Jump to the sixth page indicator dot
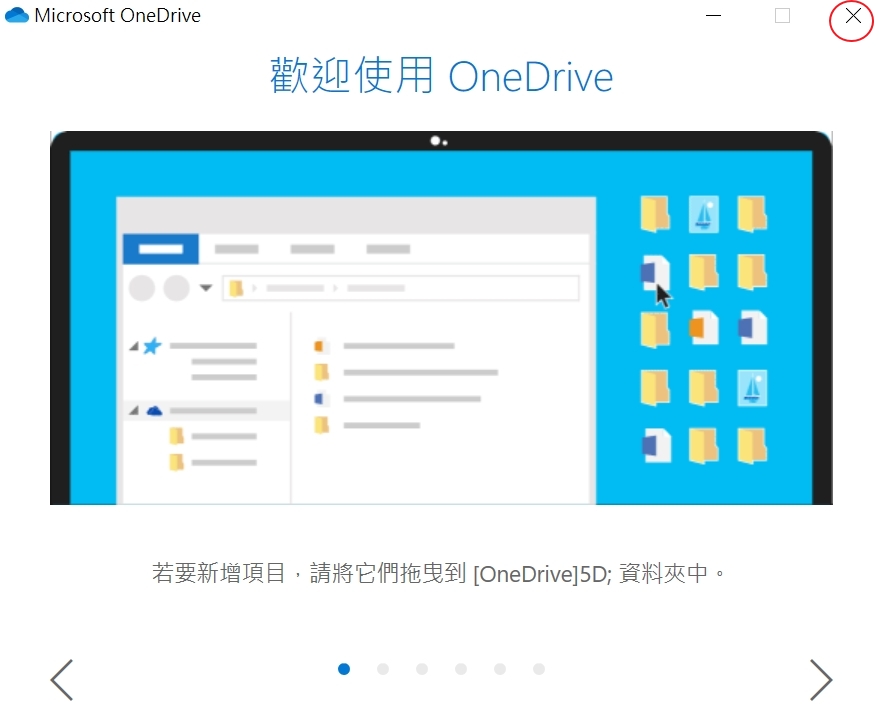Viewport: 881px width, 719px height. coord(539,669)
